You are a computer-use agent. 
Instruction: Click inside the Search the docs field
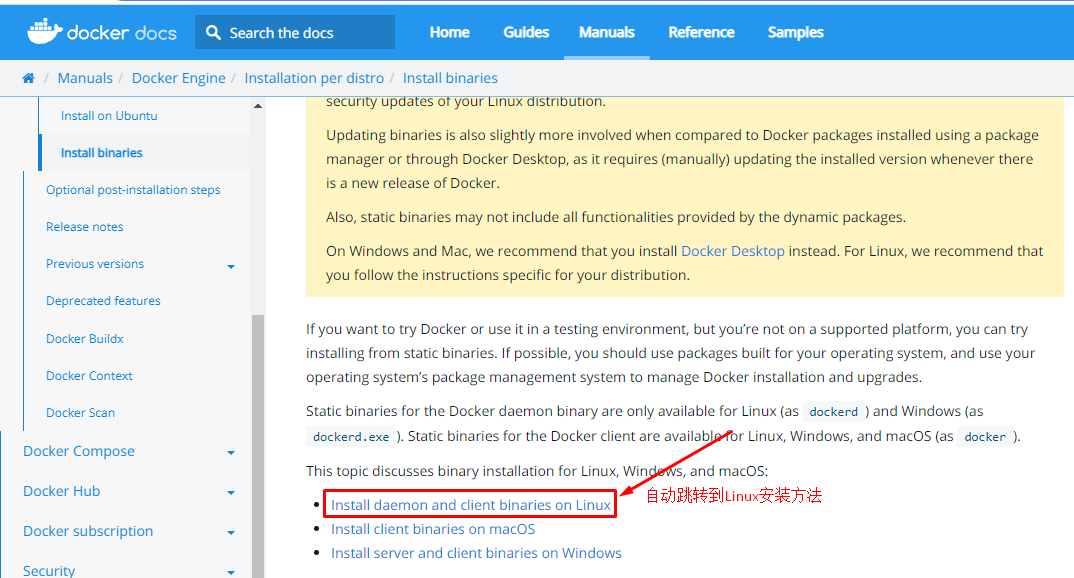(290, 32)
